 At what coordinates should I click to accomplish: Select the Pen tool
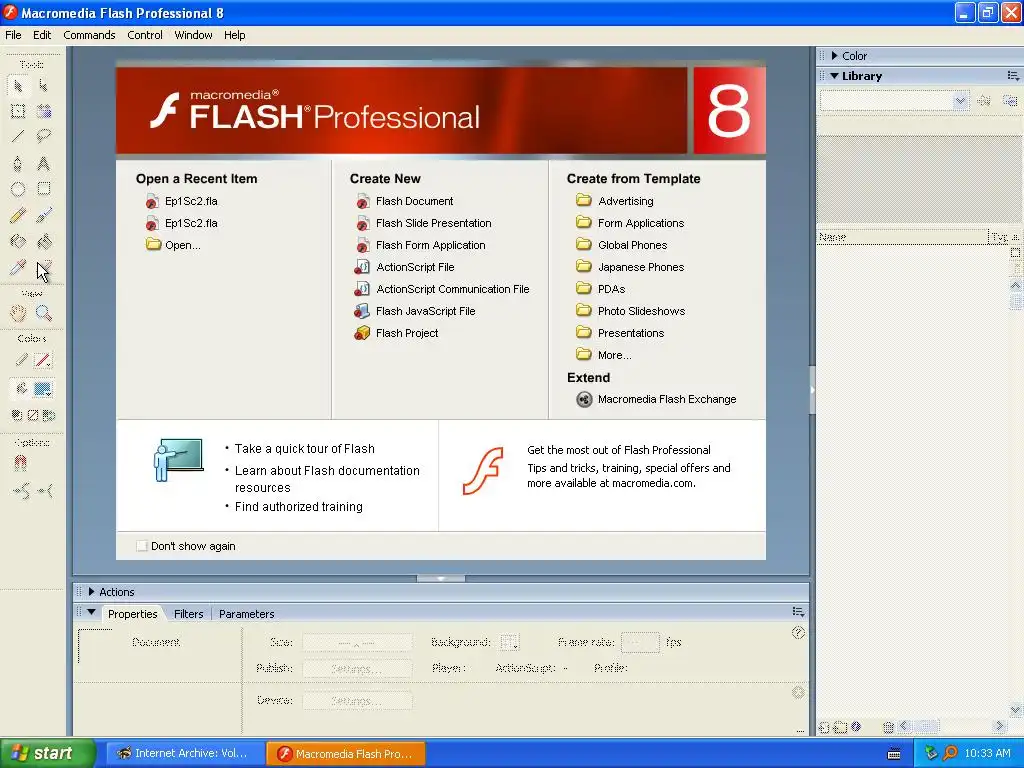[18, 163]
